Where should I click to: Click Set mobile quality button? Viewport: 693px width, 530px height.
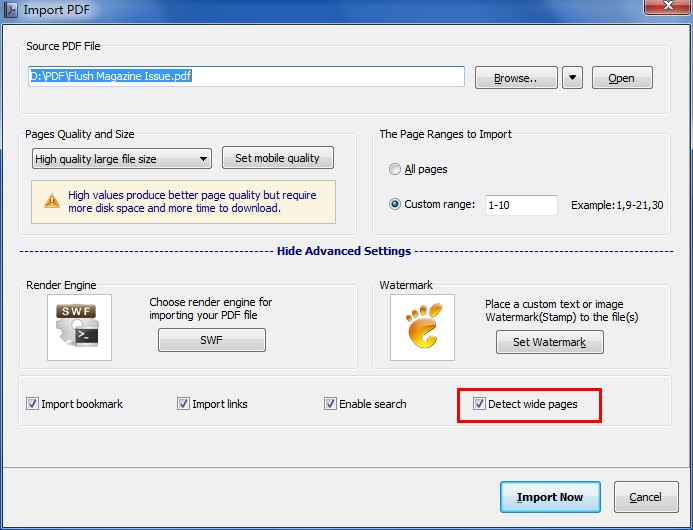point(278,158)
